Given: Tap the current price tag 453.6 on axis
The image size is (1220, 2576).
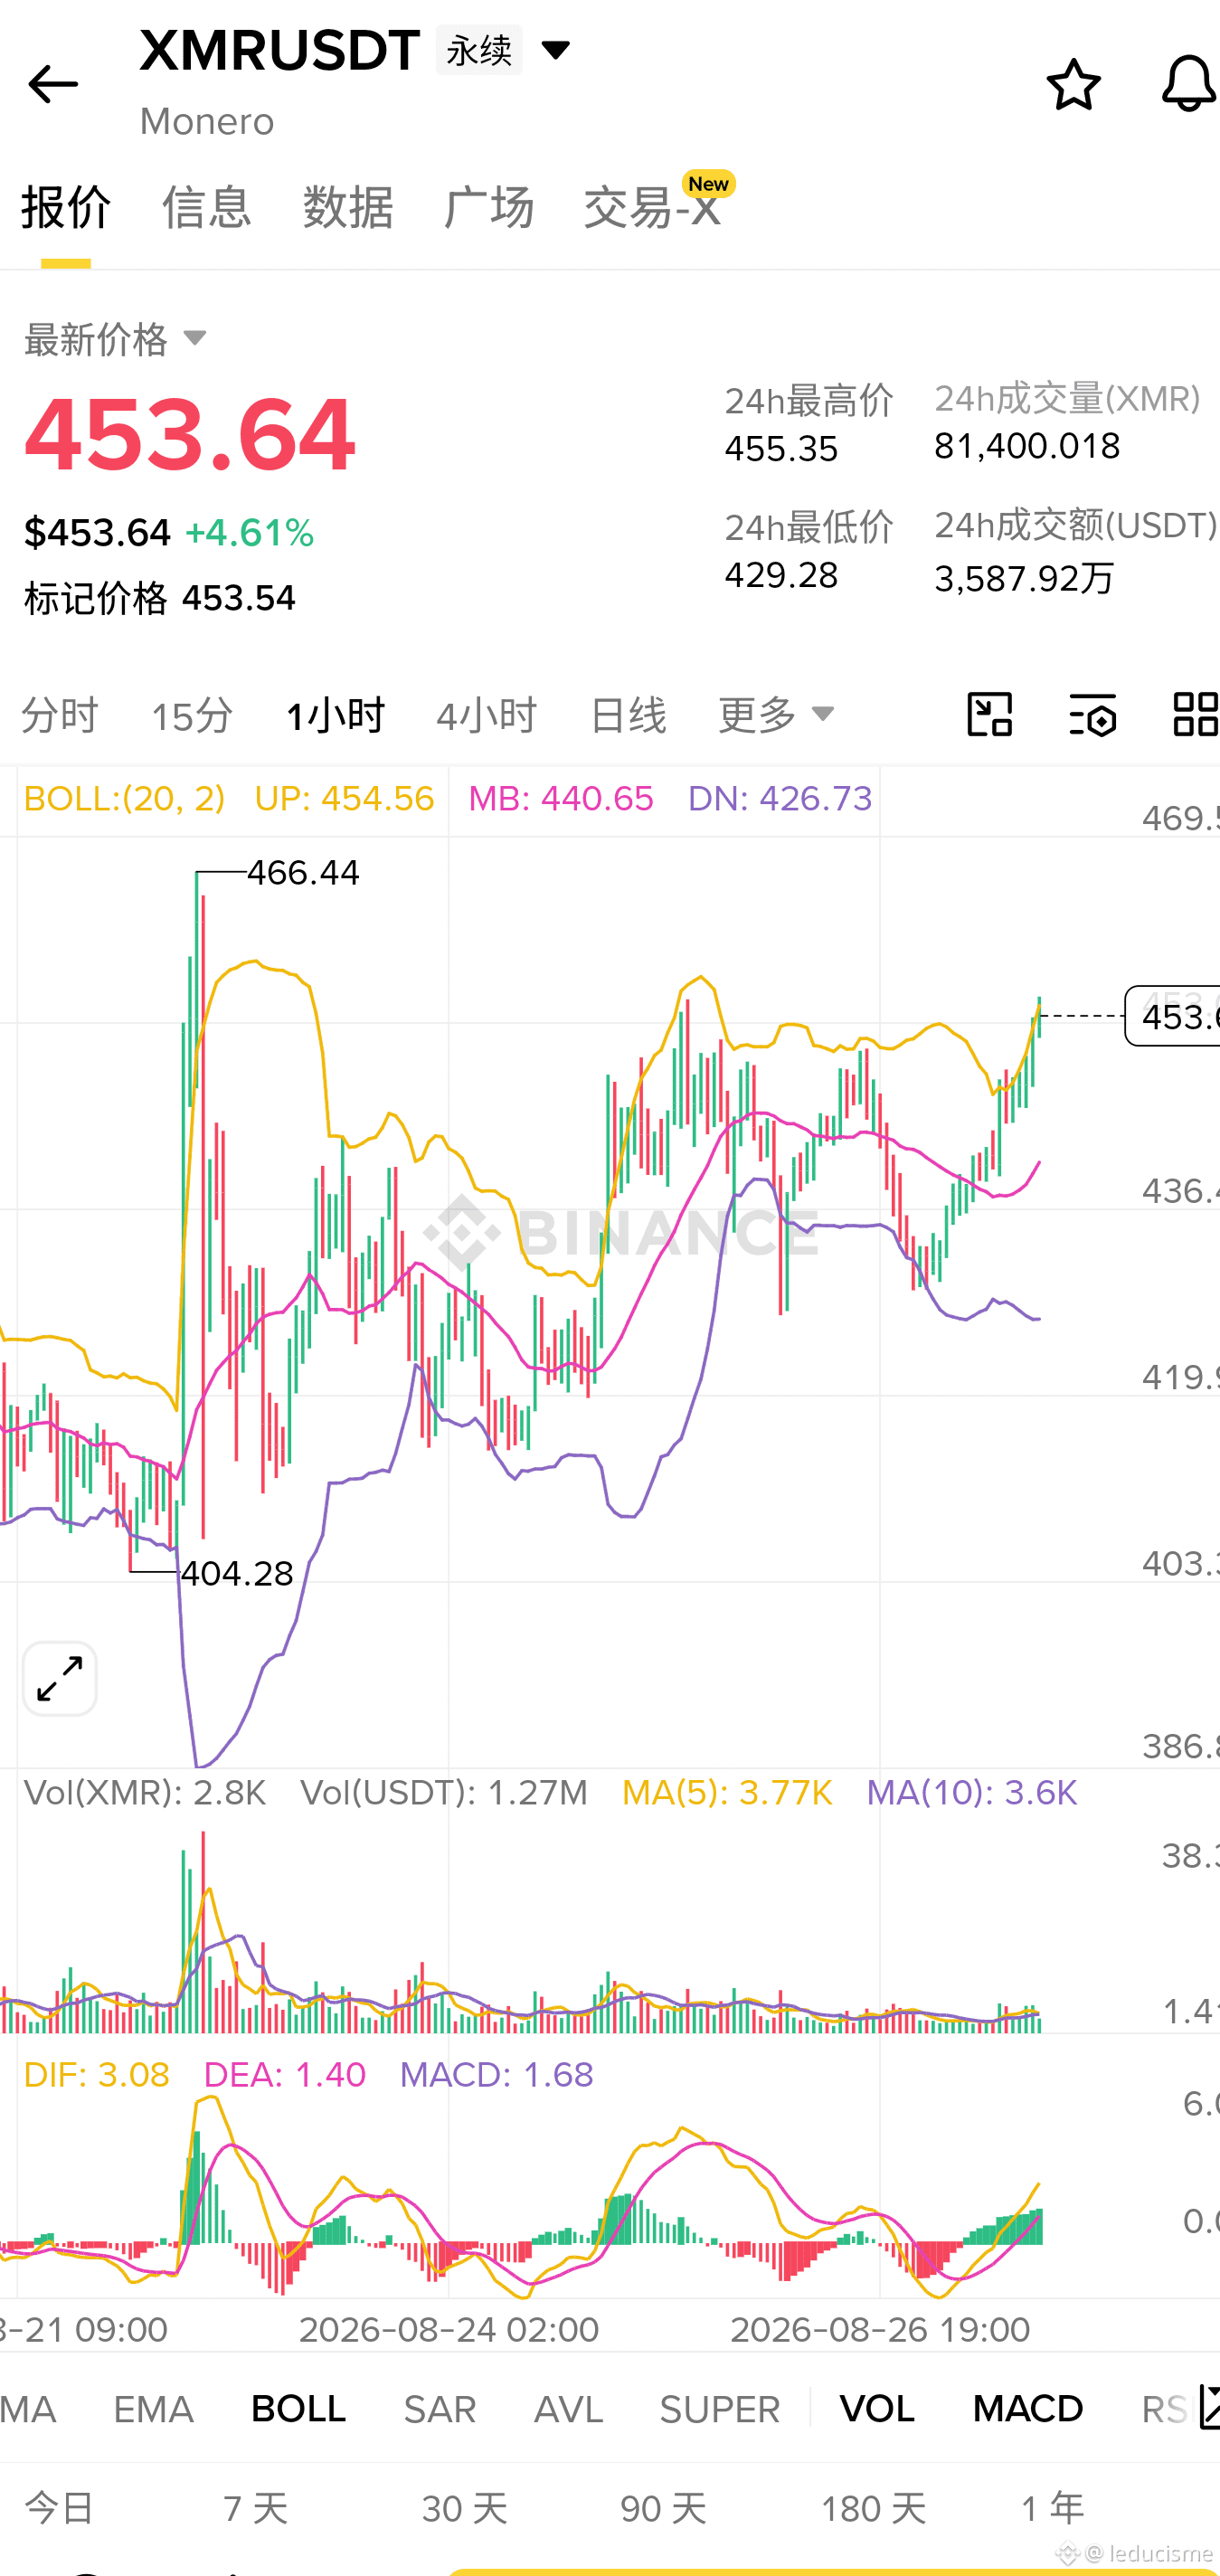Looking at the screenshot, I should (1172, 1016).
